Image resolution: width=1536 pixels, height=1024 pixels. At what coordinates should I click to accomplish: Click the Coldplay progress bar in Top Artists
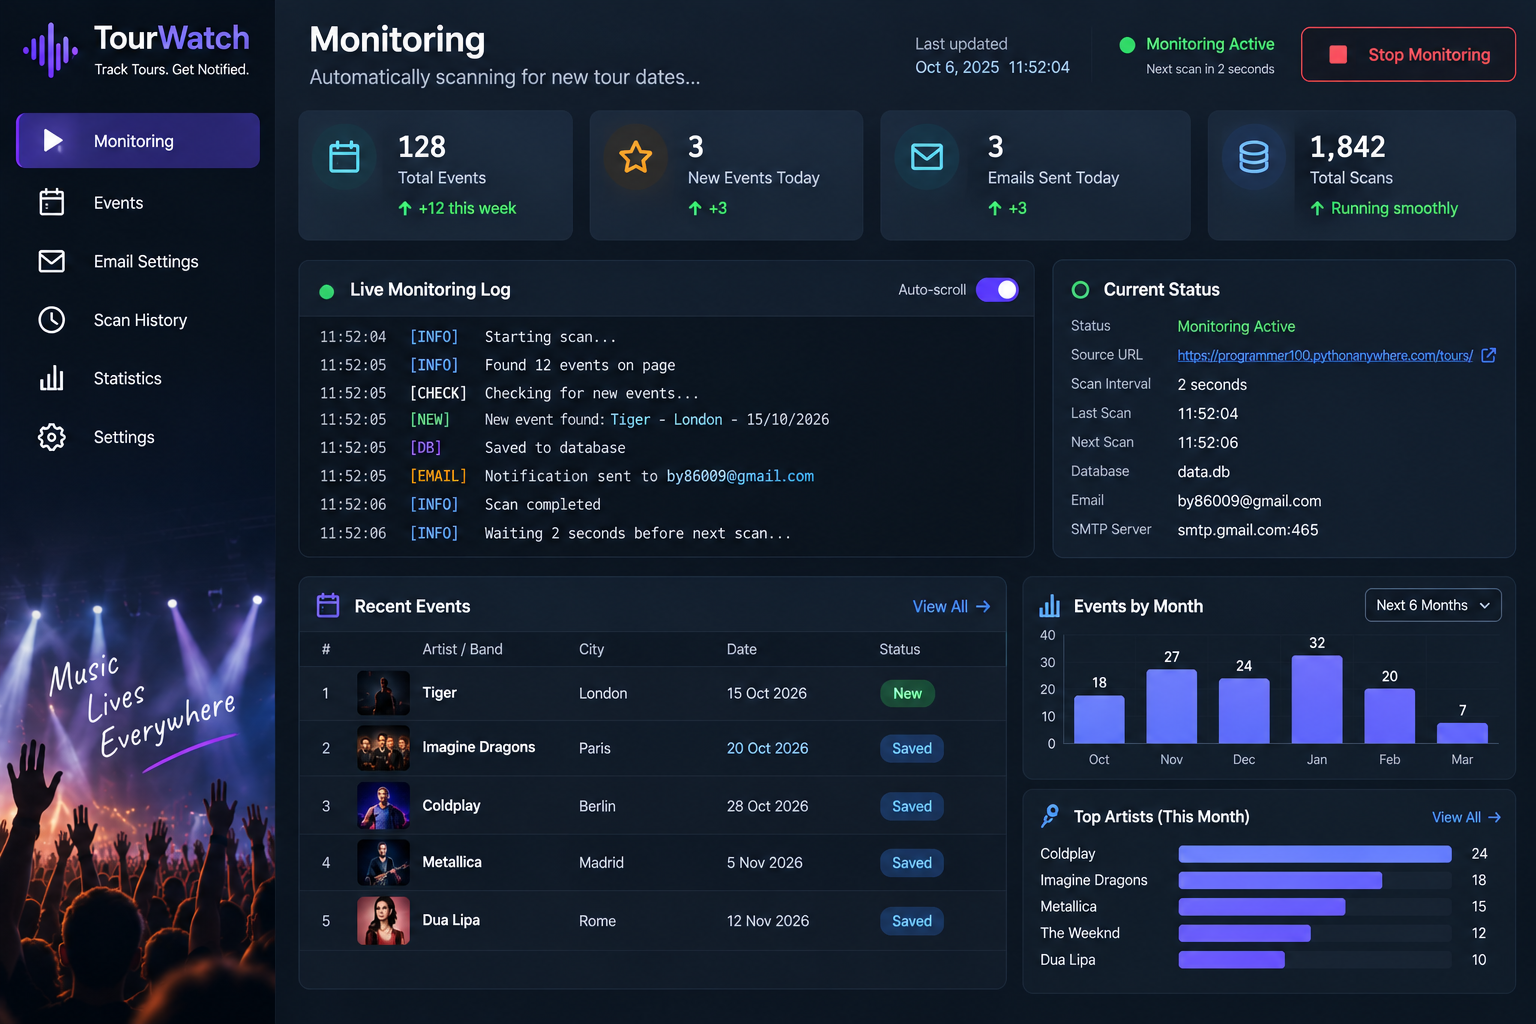pyautogui.click(x=1315, y=854)
